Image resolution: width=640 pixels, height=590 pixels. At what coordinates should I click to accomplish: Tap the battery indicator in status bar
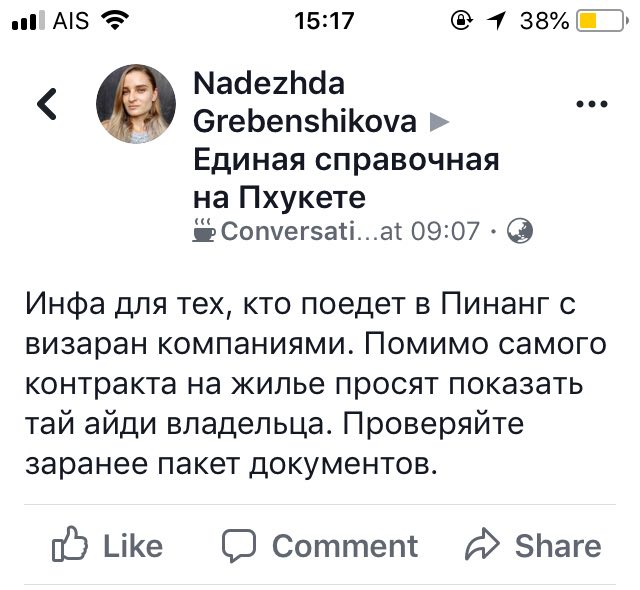[x=600, y=20]
